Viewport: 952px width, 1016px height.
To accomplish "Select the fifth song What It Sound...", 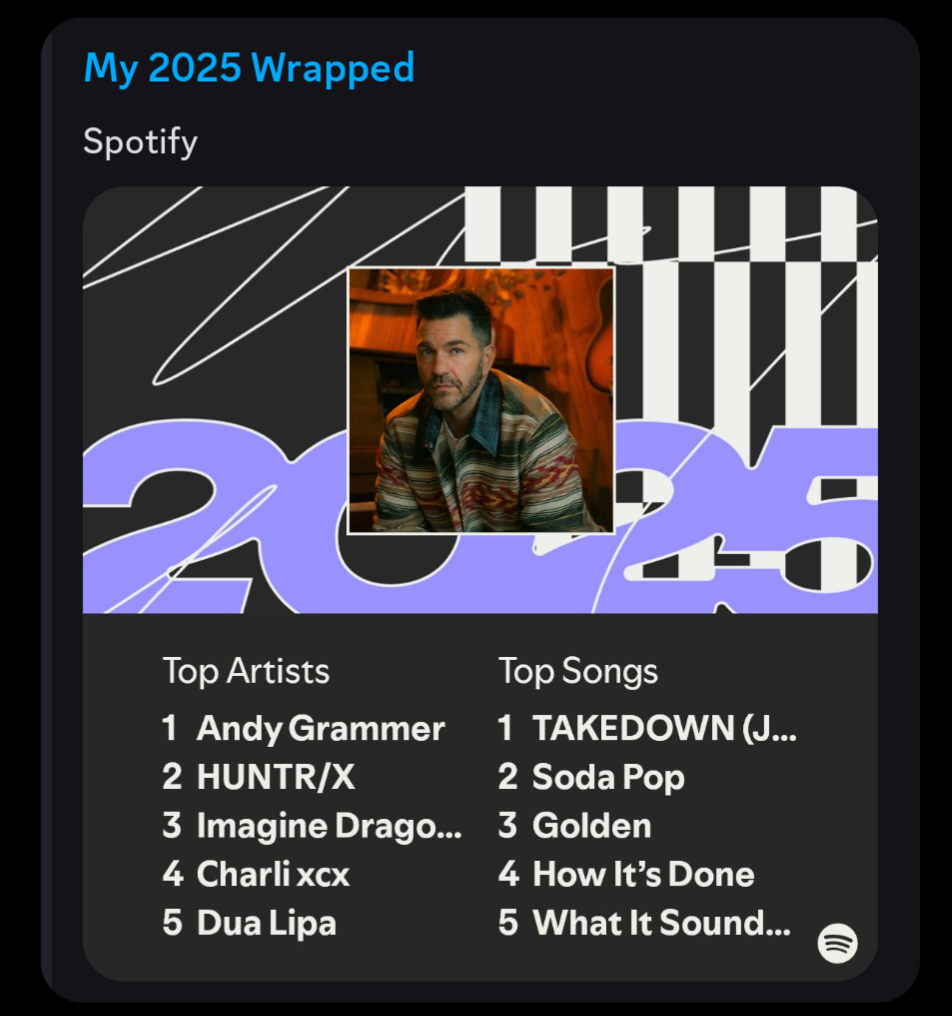I will 661,922.
